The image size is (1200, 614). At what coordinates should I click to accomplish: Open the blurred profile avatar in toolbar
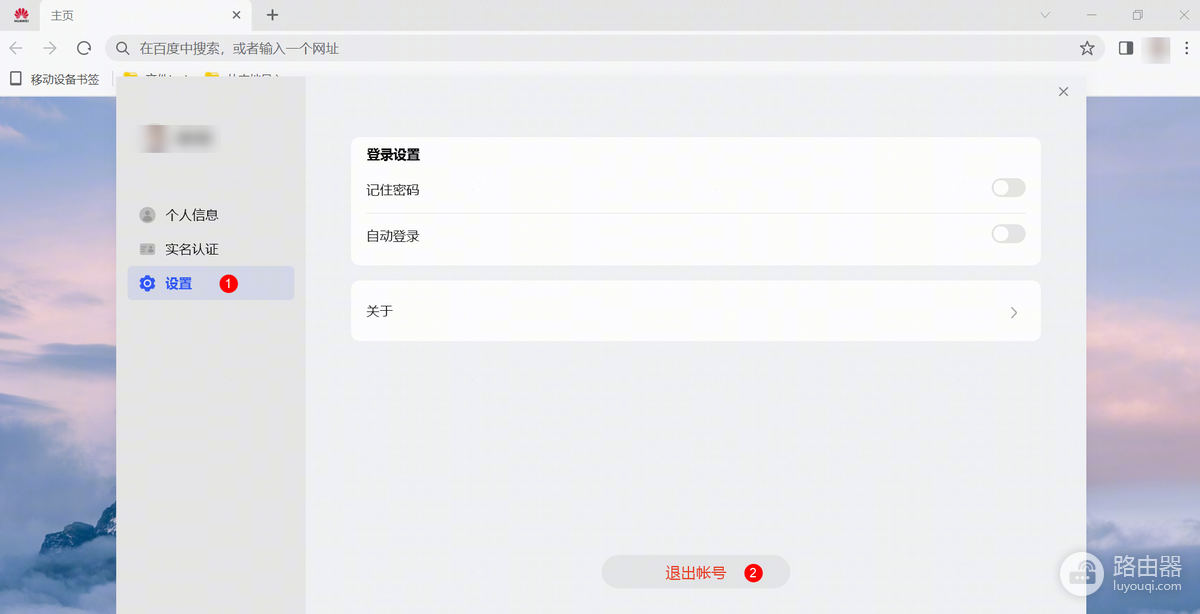pos(1157,48)
